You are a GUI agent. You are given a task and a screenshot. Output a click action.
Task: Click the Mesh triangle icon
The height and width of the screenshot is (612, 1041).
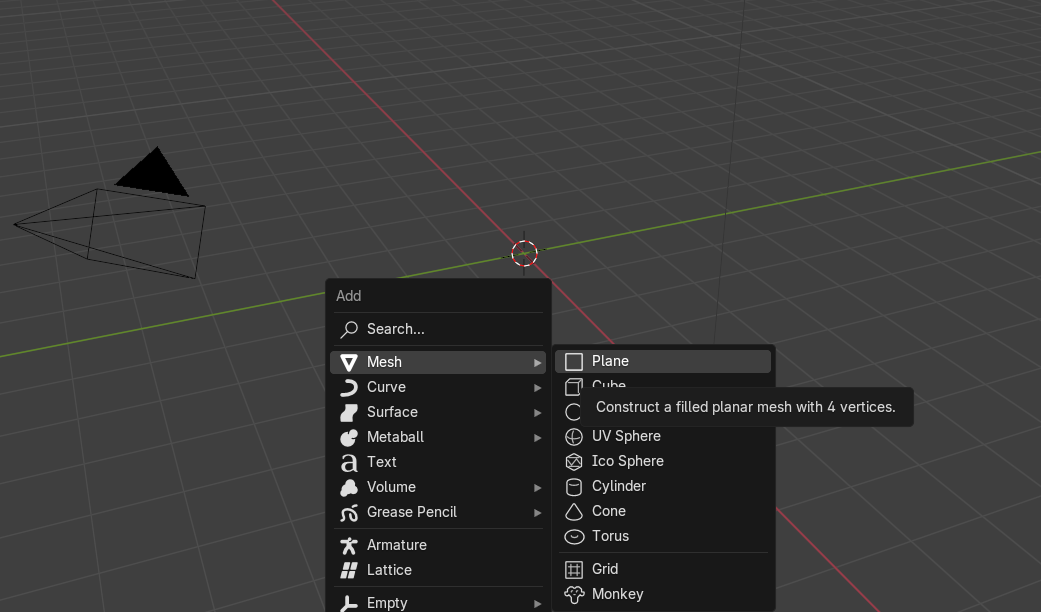tap(349, 362)
